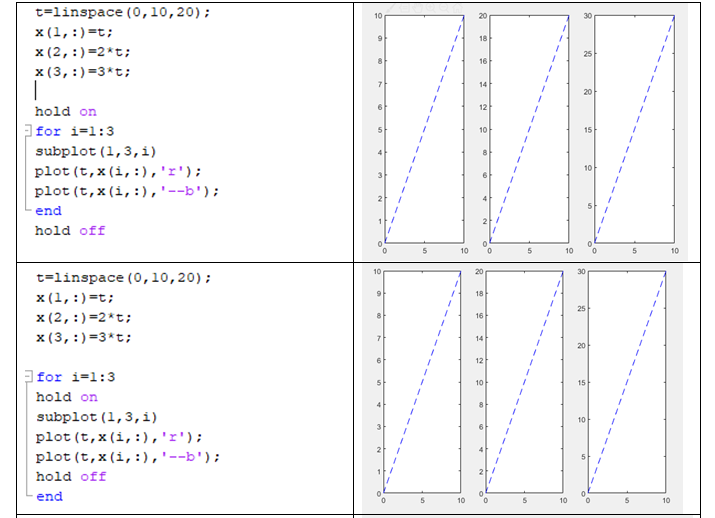
Task: Click 't=linspace(0,10,20);' in the upper code
Action: (x=122, y=13)
